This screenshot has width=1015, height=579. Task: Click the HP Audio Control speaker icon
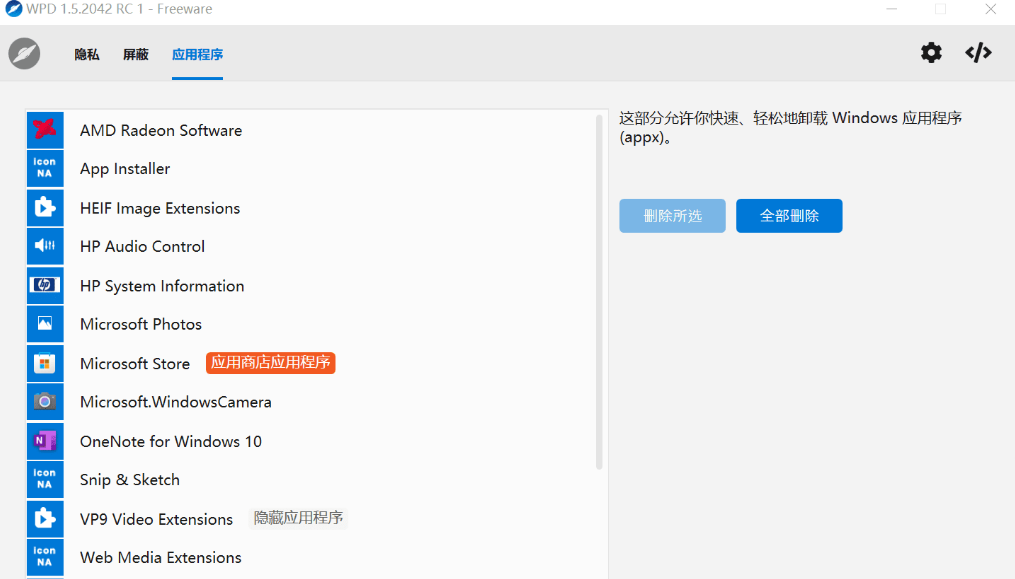[x=45, y=246]
